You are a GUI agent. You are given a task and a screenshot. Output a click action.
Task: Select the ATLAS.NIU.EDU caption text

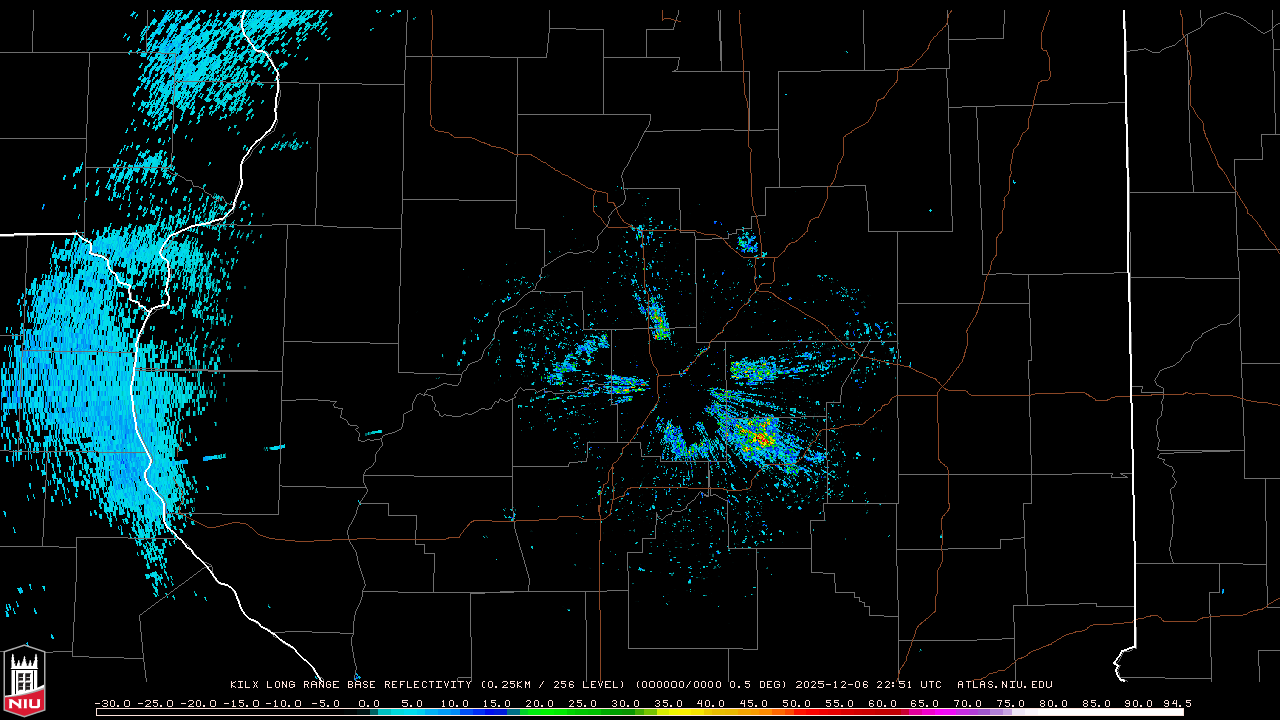1005,685
